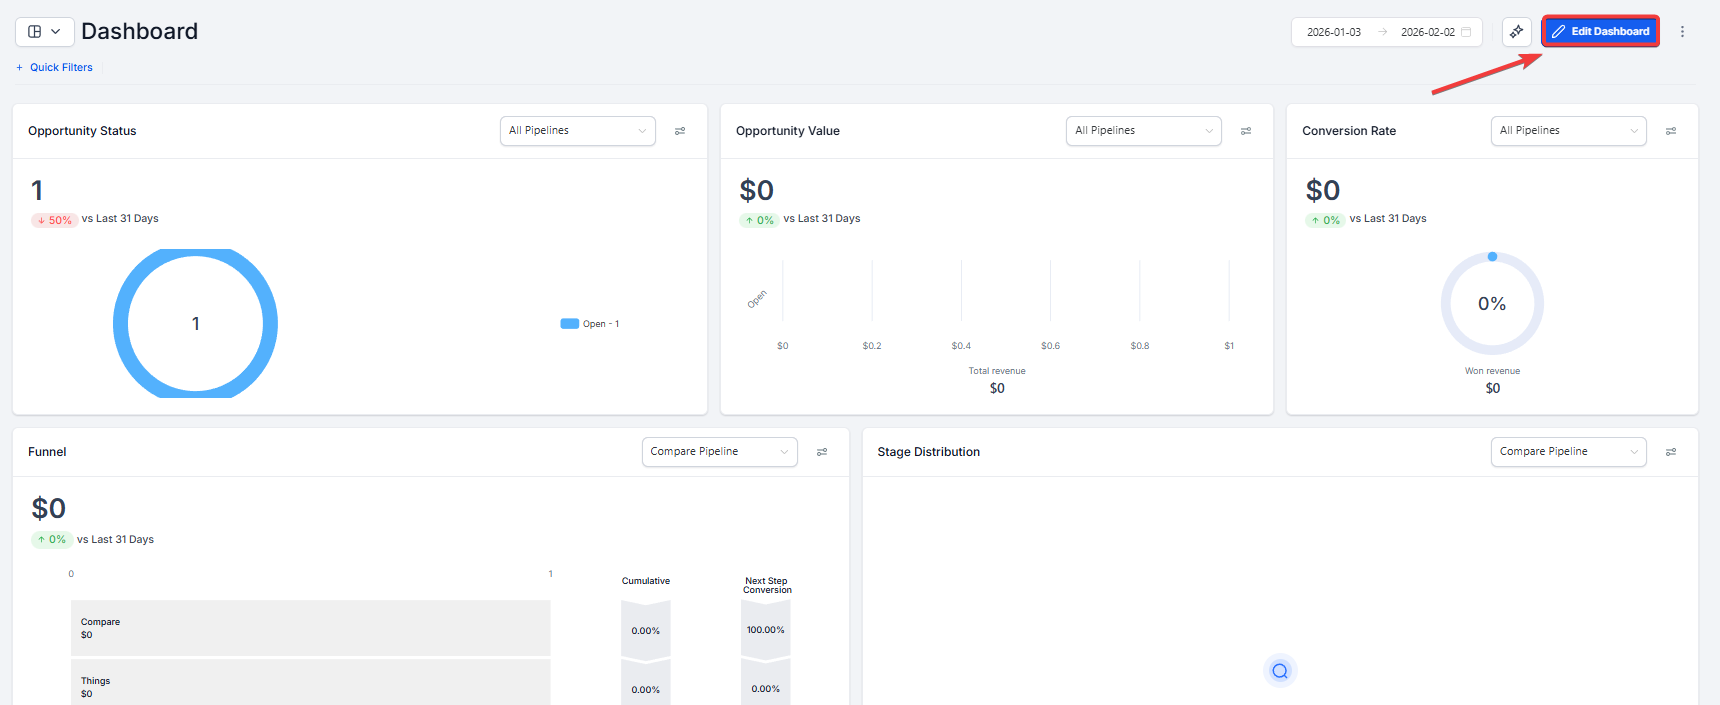Click the blue donut chart ring
Viewport: 1720px width, 705px height.
click(120, 324)
